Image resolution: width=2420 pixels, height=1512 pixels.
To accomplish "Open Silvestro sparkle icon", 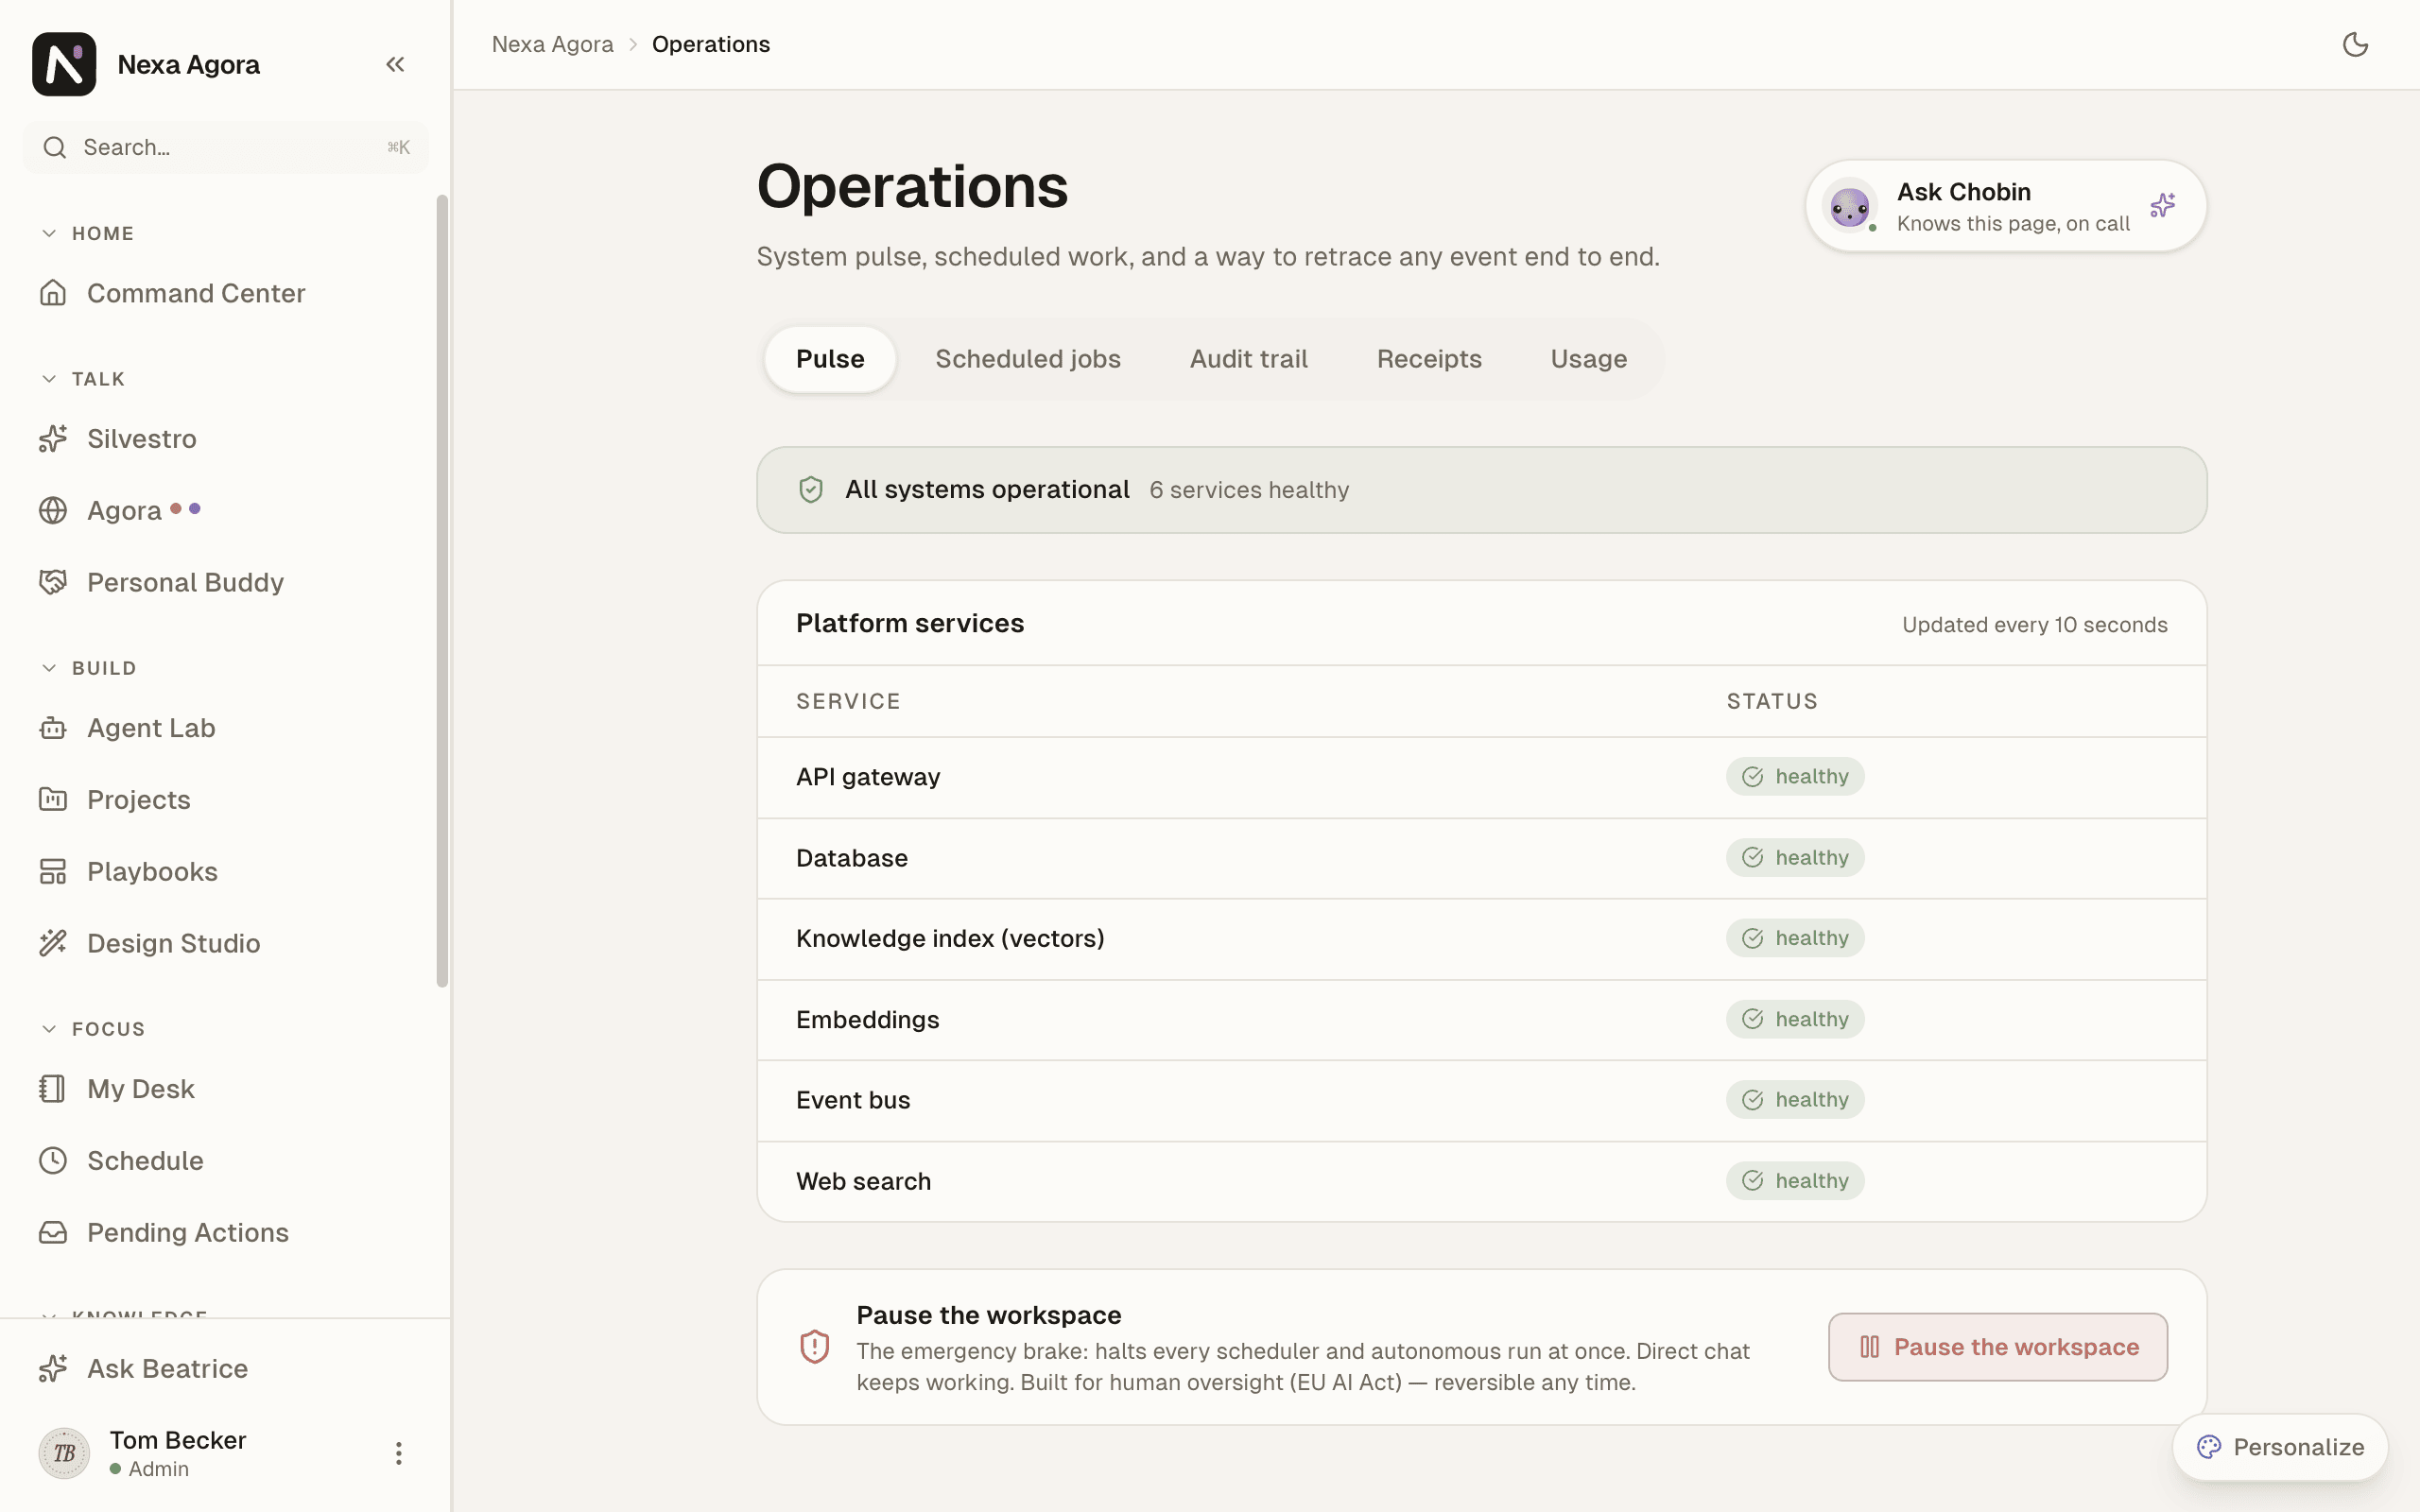I will (x=53, y=439).
